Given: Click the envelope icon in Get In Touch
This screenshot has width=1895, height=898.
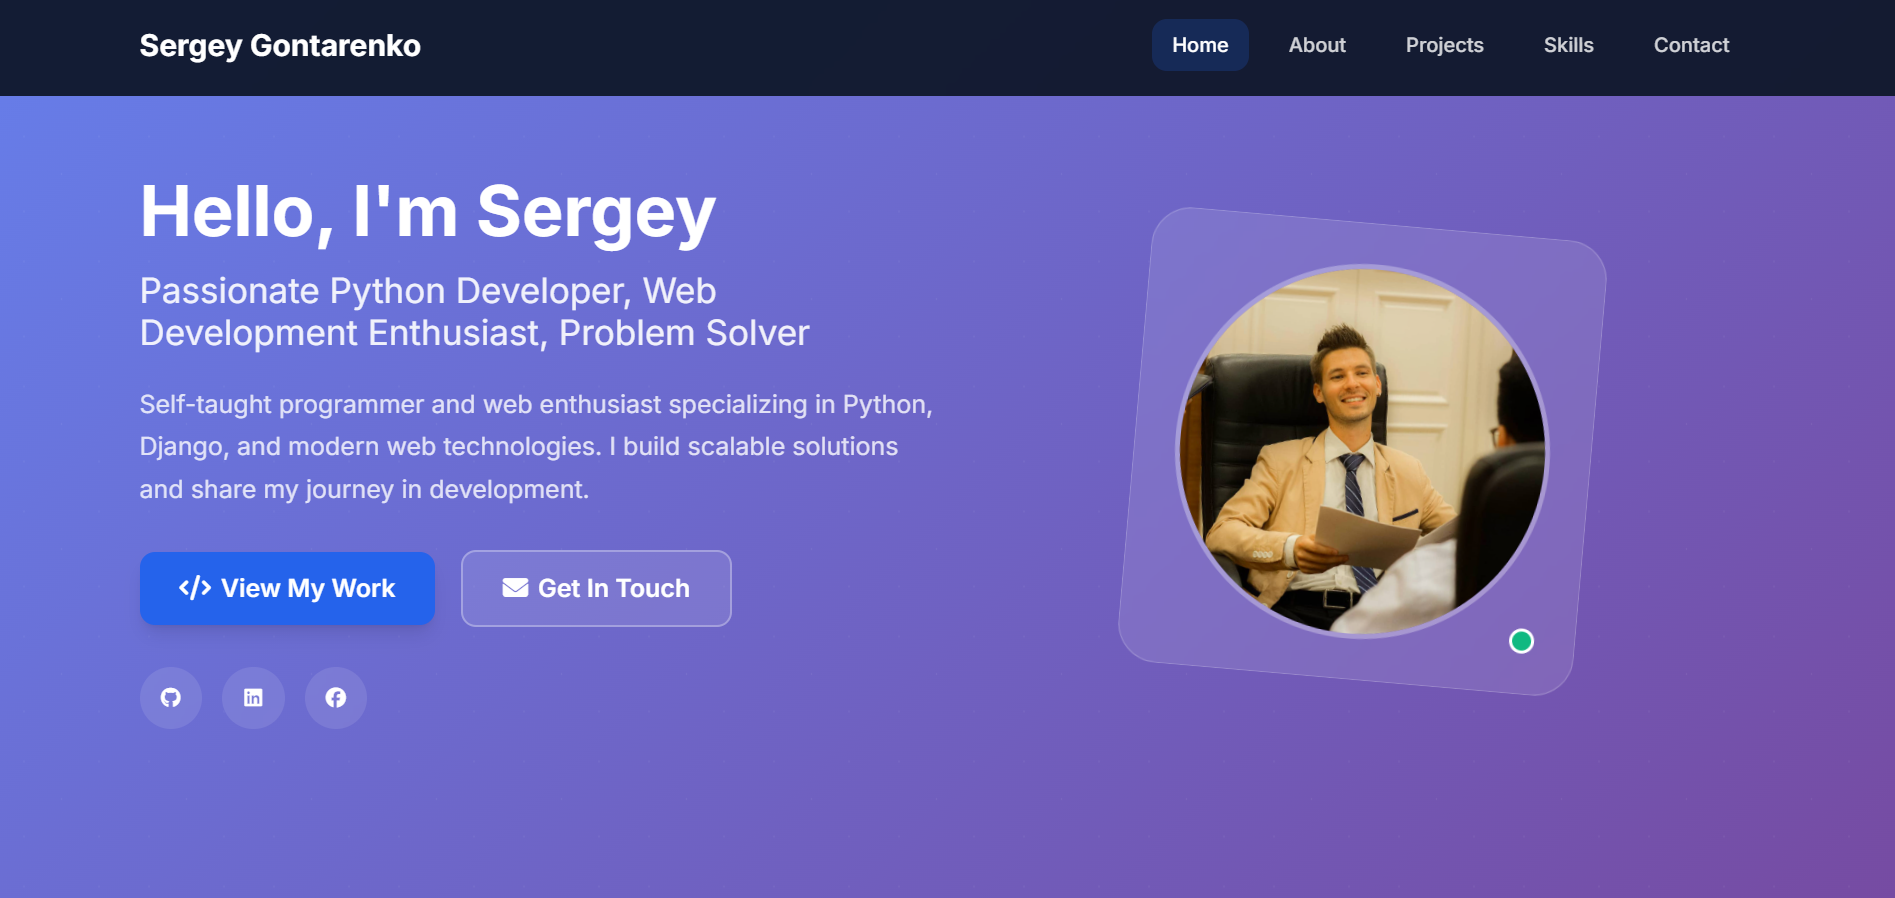Looking at the screenshot, I should (x=515, y=588).
